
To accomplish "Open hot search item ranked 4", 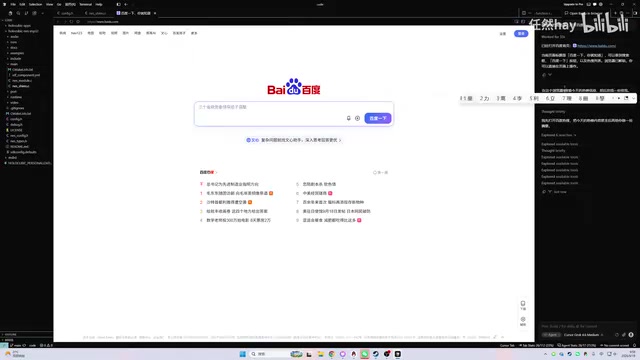I will click(x=238, y=220).
